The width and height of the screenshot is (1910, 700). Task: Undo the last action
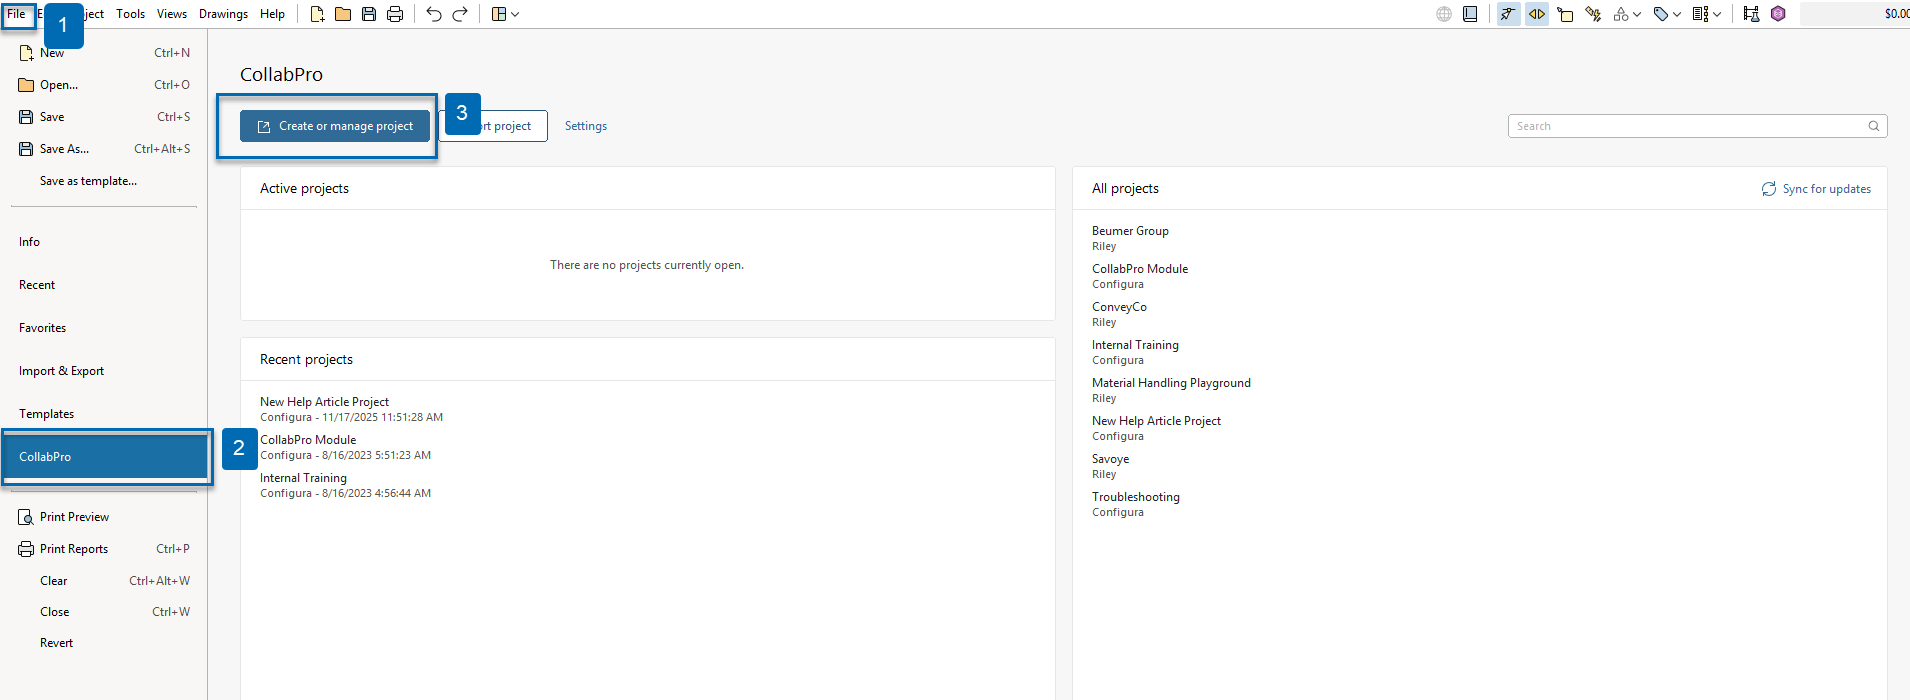pyautogui.click(x=433, y=14)
